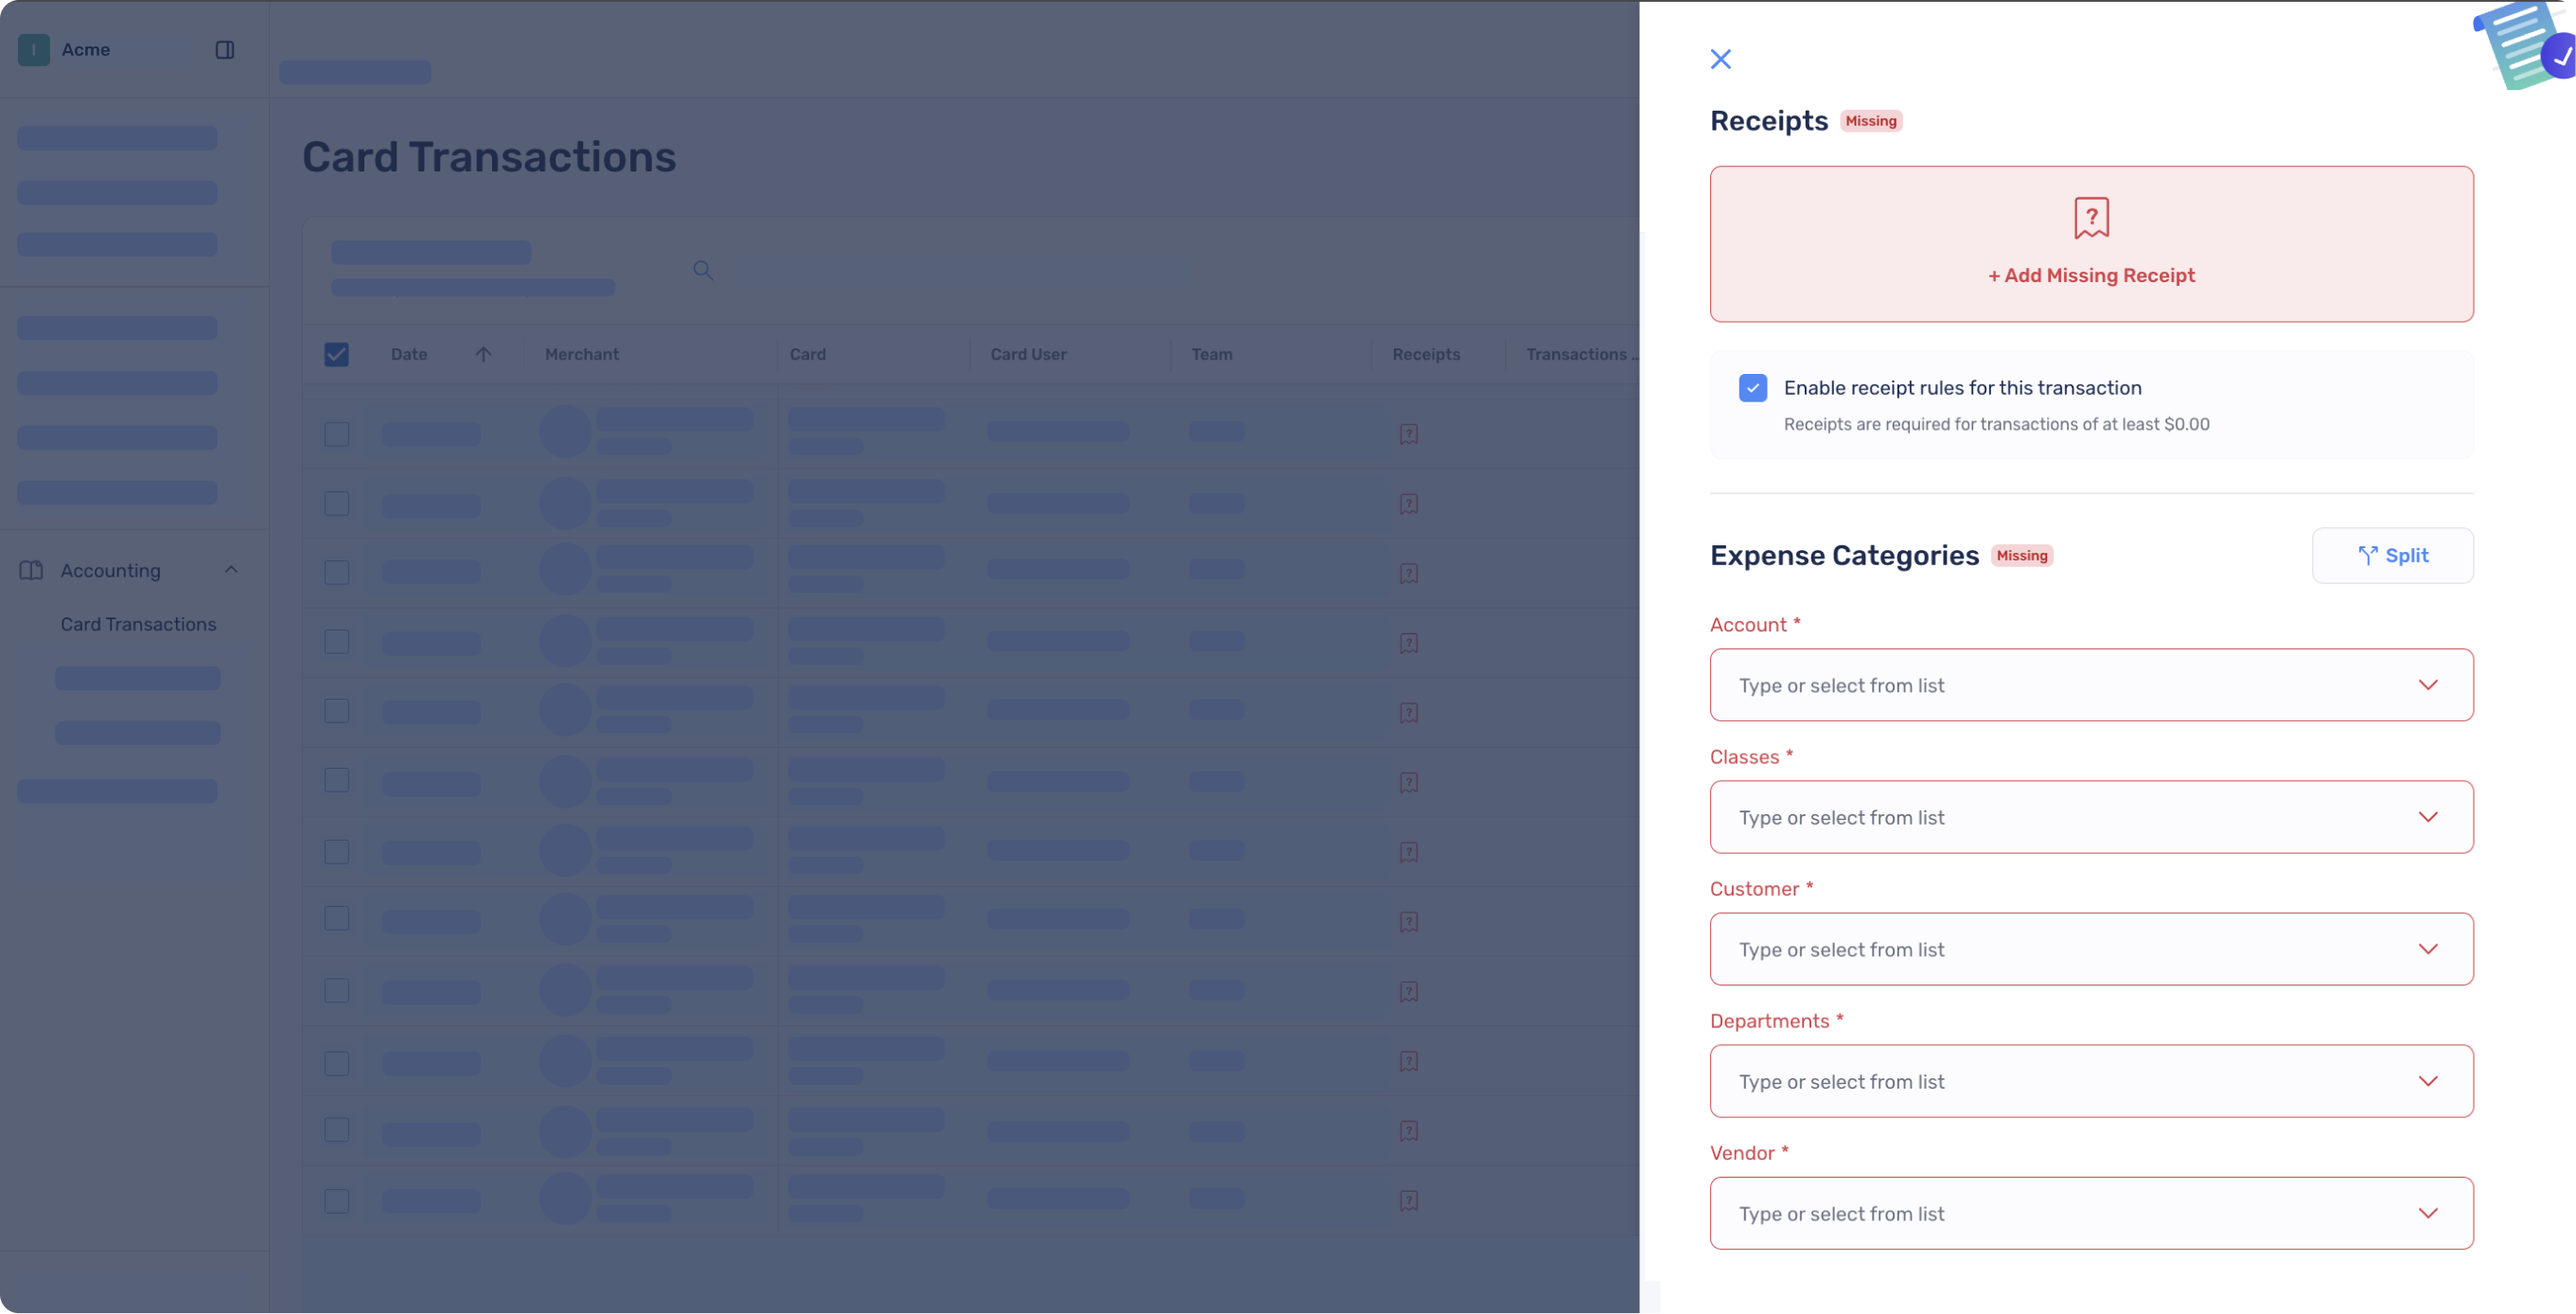Collapse the Accounting menu section

[x=231, y=570]
